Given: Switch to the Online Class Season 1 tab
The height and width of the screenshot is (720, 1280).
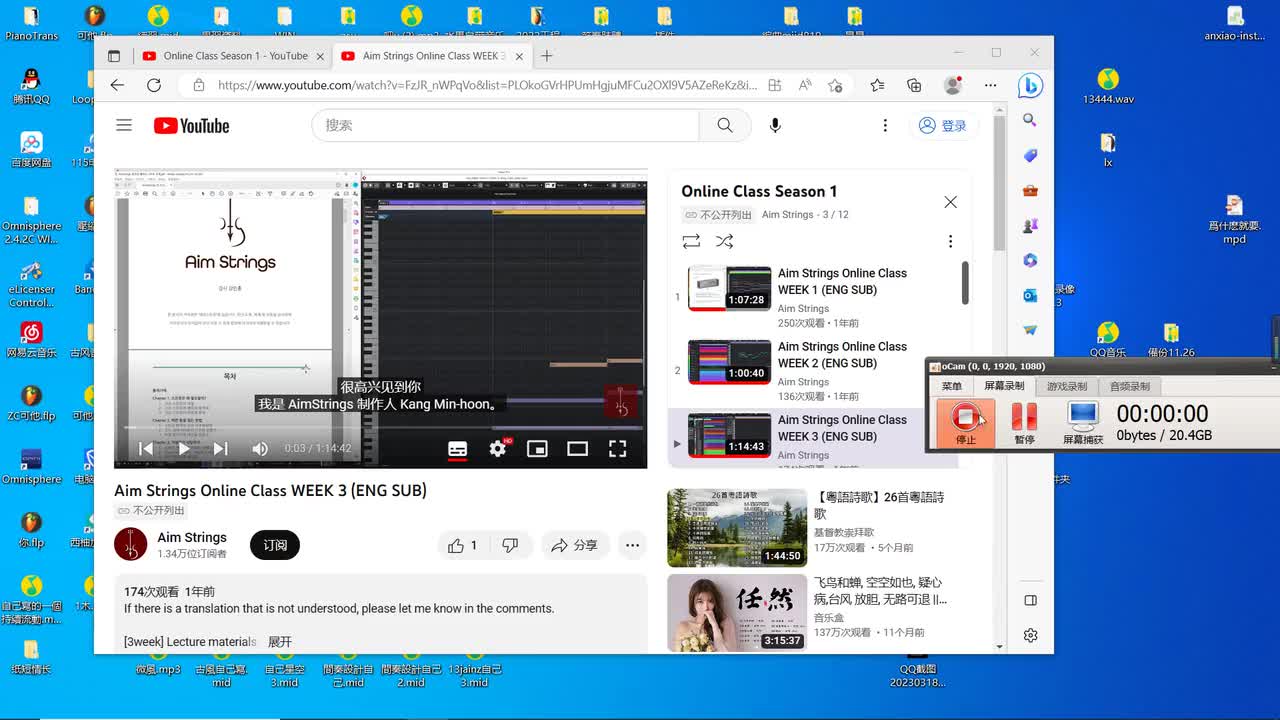Looking at the screenshot, I should pyautogui.click(x=234, y=56).
